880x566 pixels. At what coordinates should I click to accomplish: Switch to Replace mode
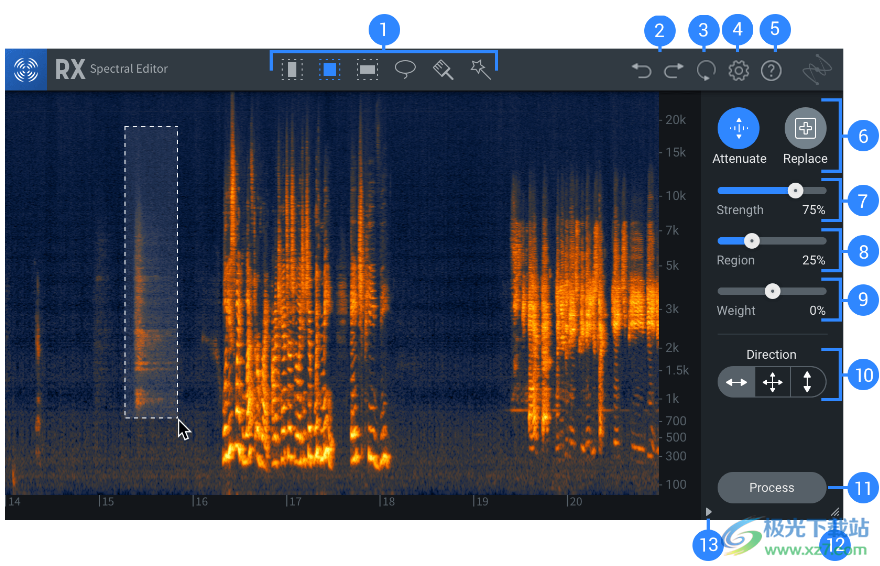click(x=805, y=128)
